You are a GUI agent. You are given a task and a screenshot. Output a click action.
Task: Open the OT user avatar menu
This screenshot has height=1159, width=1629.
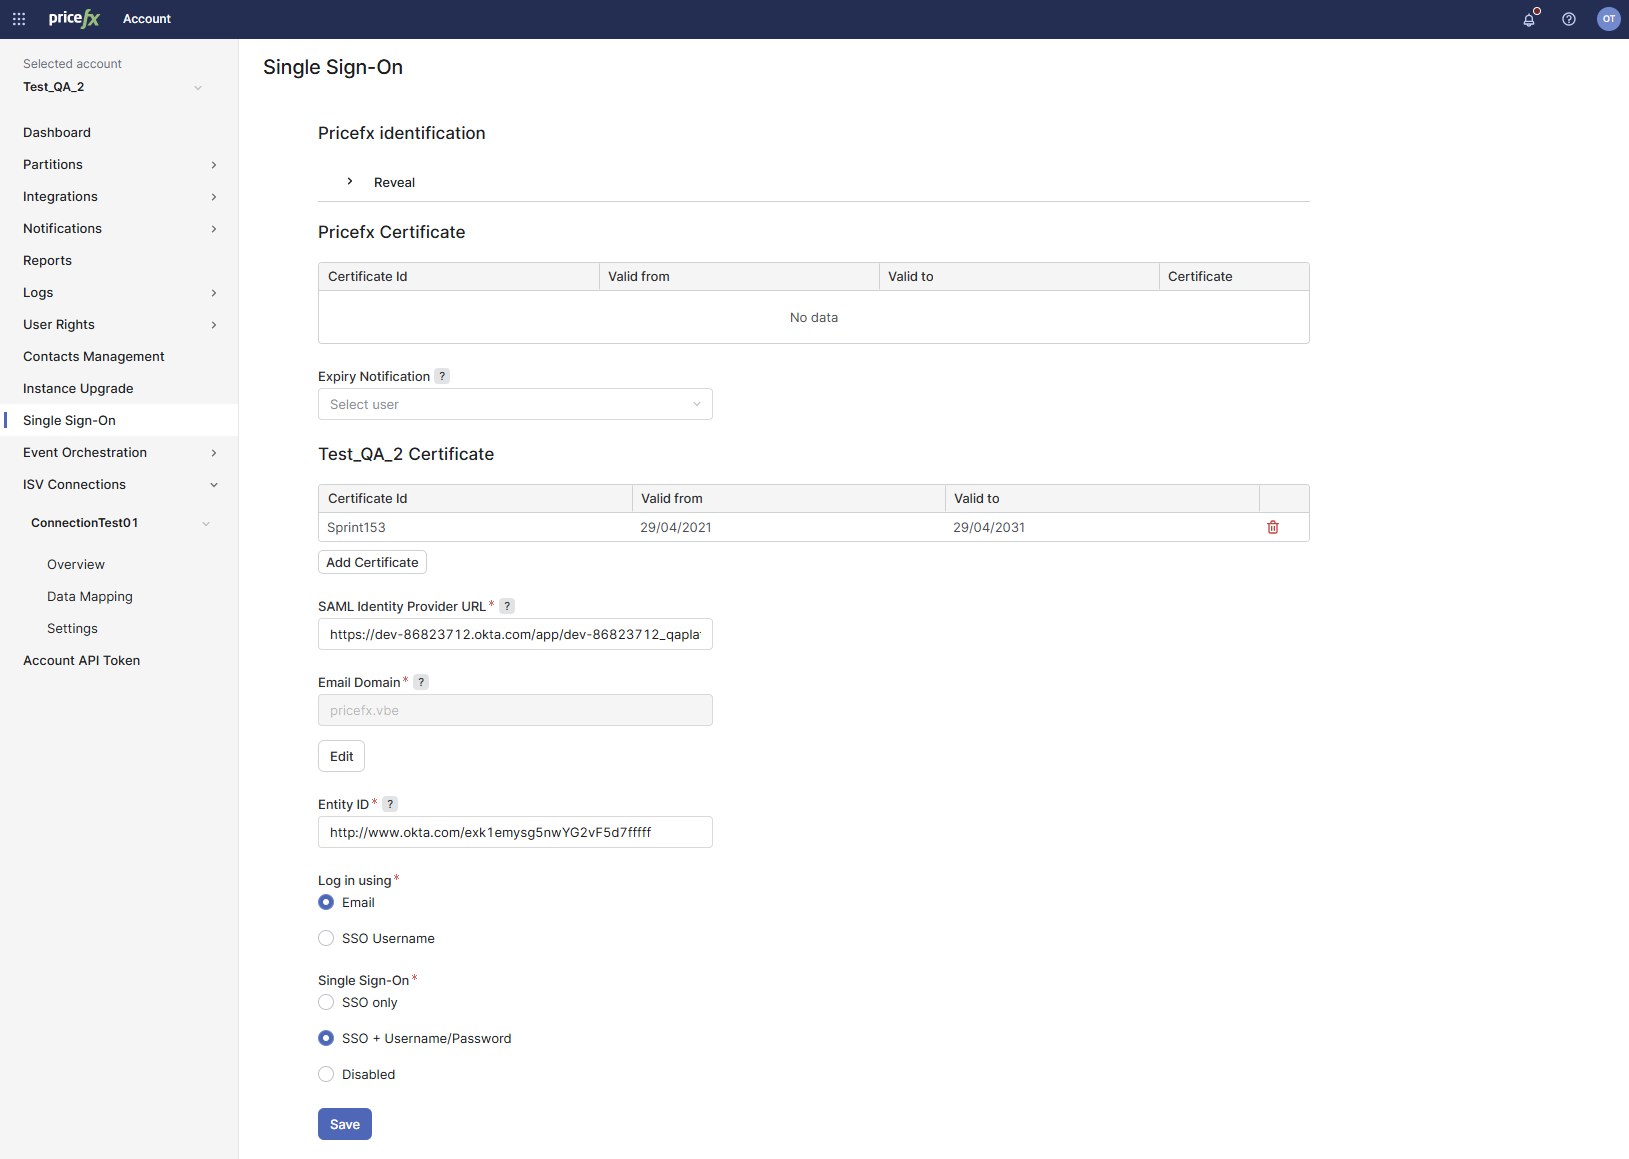(x=1608, y=19)
